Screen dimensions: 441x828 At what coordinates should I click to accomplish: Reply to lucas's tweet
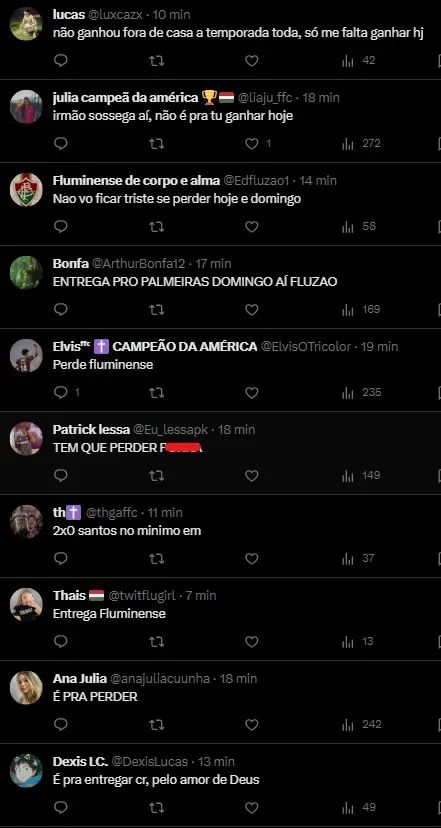[61, 61]
